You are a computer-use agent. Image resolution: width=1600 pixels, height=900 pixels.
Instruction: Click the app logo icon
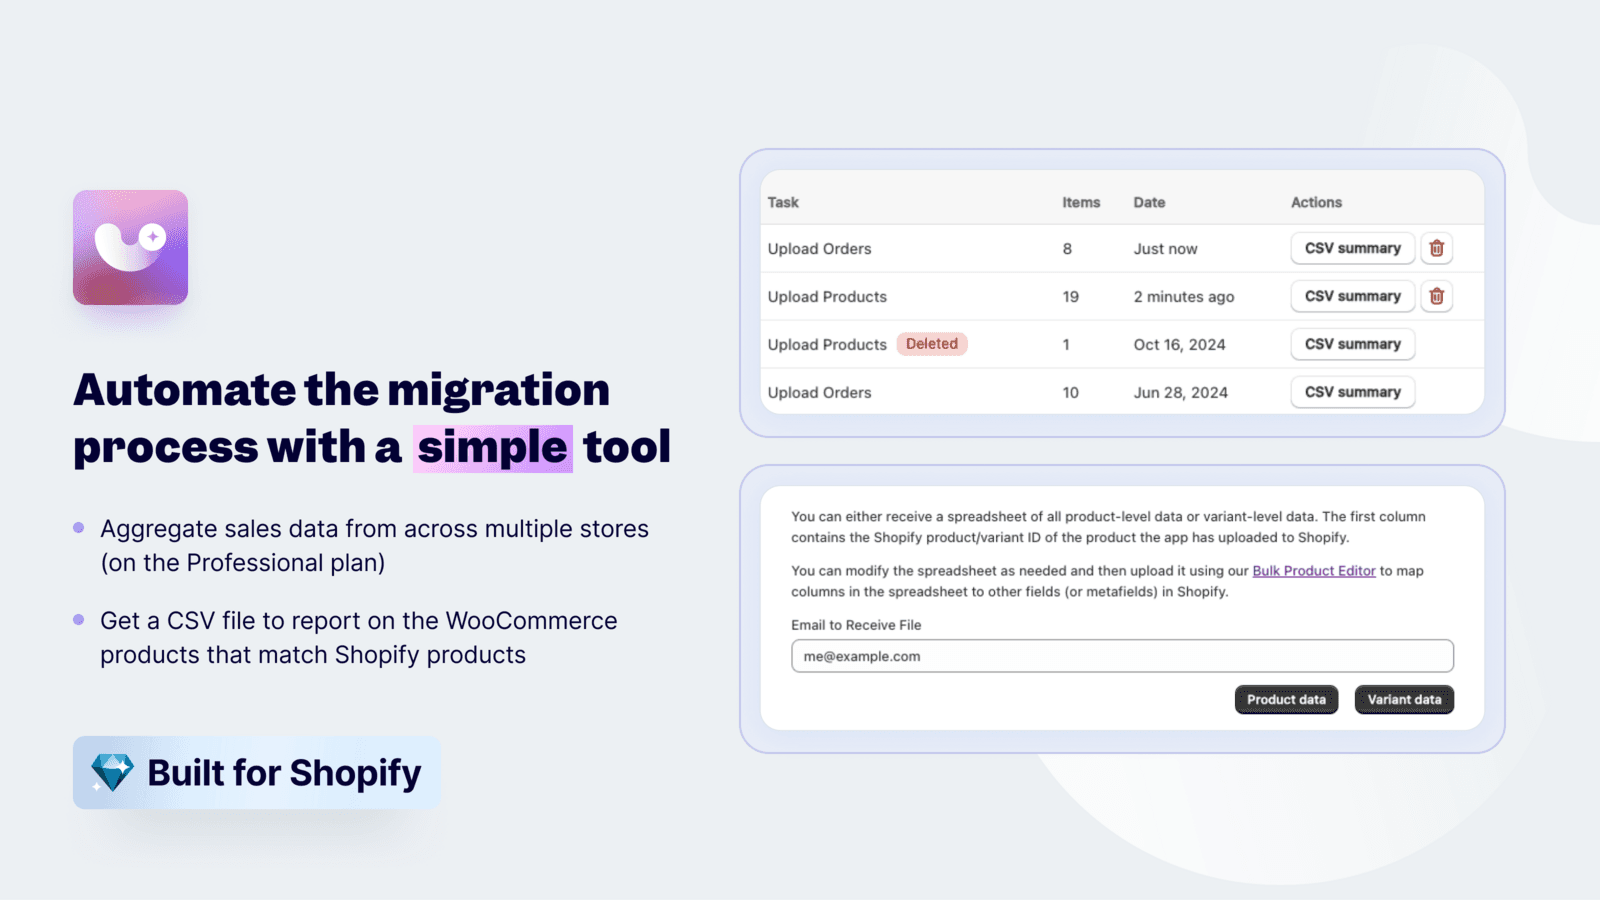[130, 248]
